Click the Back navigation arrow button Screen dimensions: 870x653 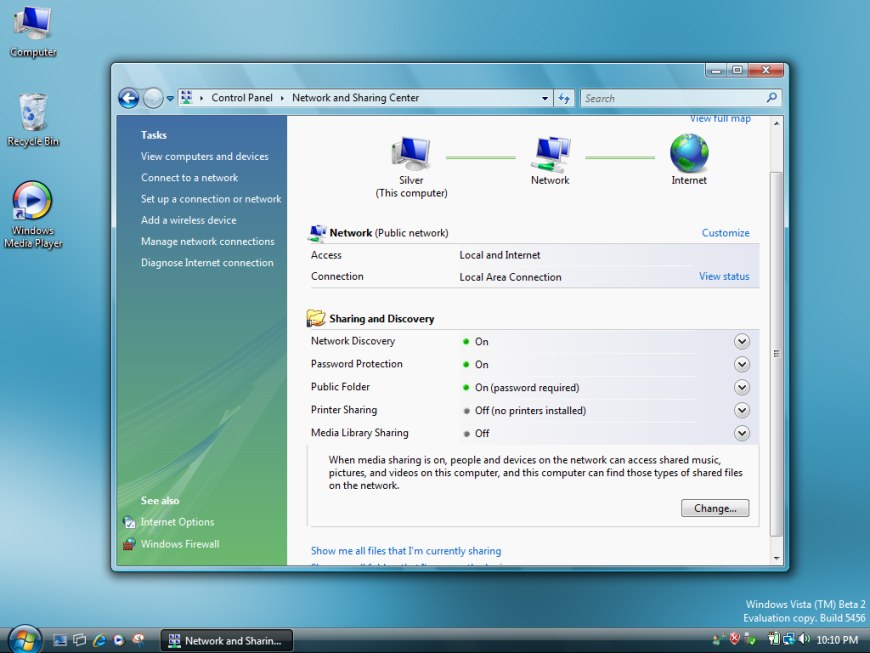(129, 99)
